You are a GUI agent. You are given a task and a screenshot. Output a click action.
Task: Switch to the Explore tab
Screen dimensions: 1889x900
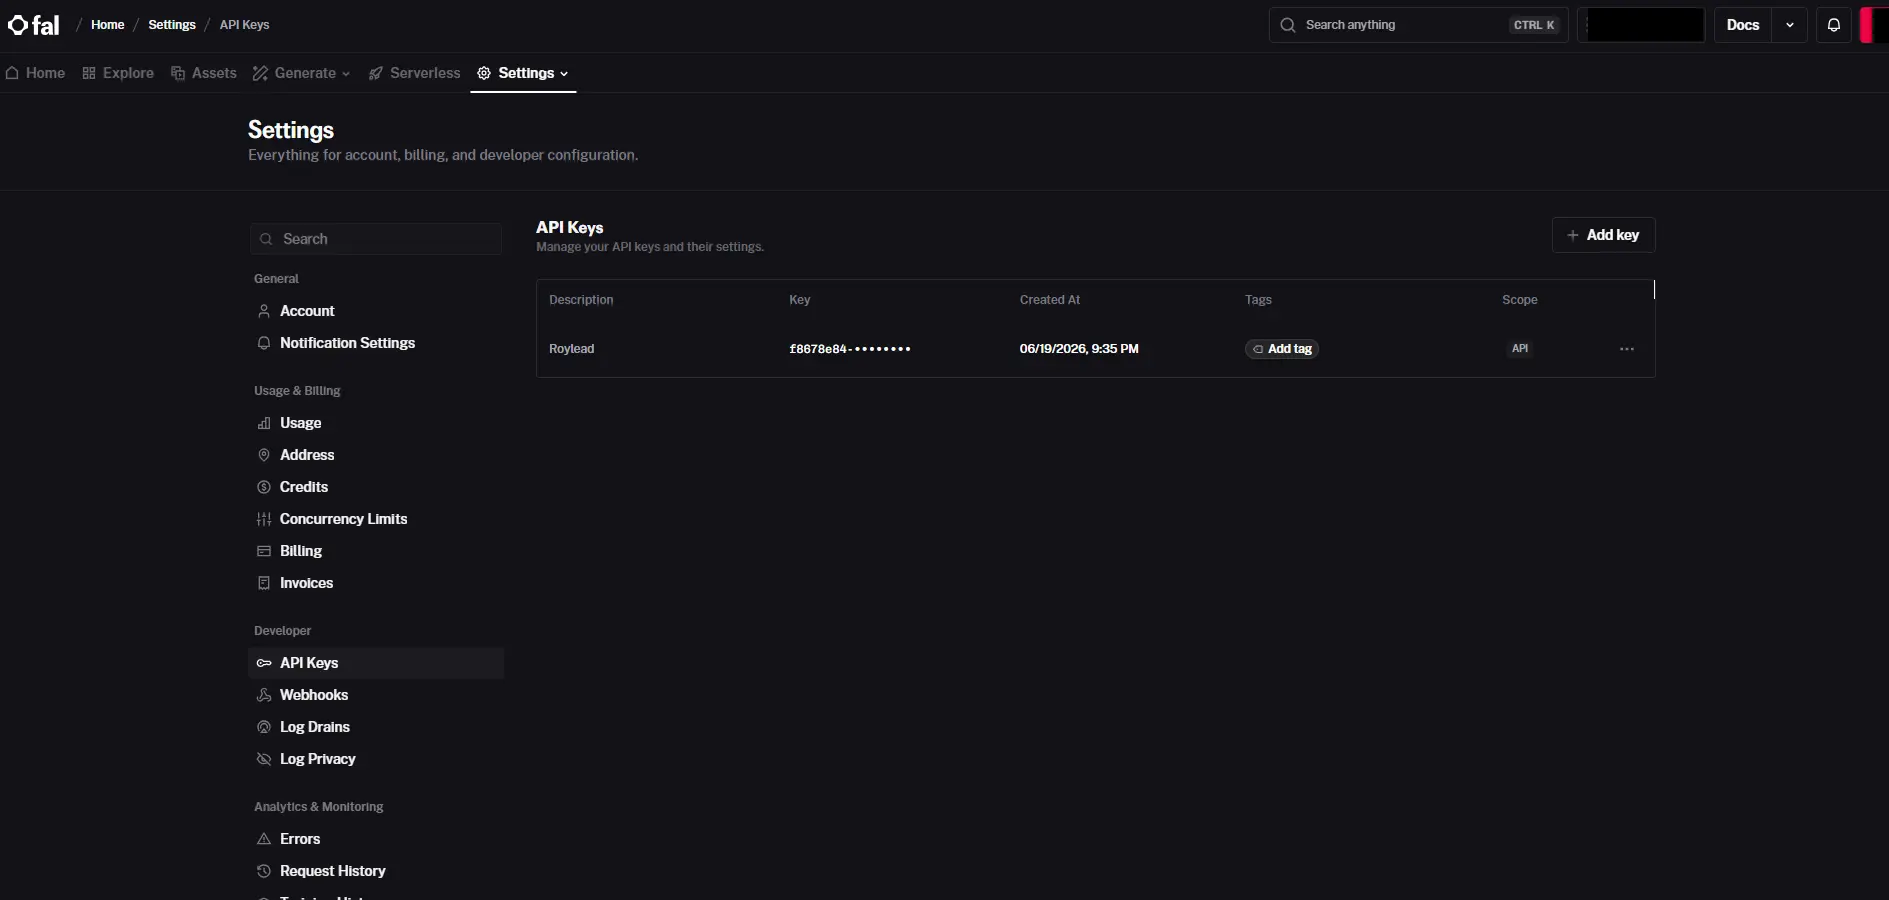[118, 73]
